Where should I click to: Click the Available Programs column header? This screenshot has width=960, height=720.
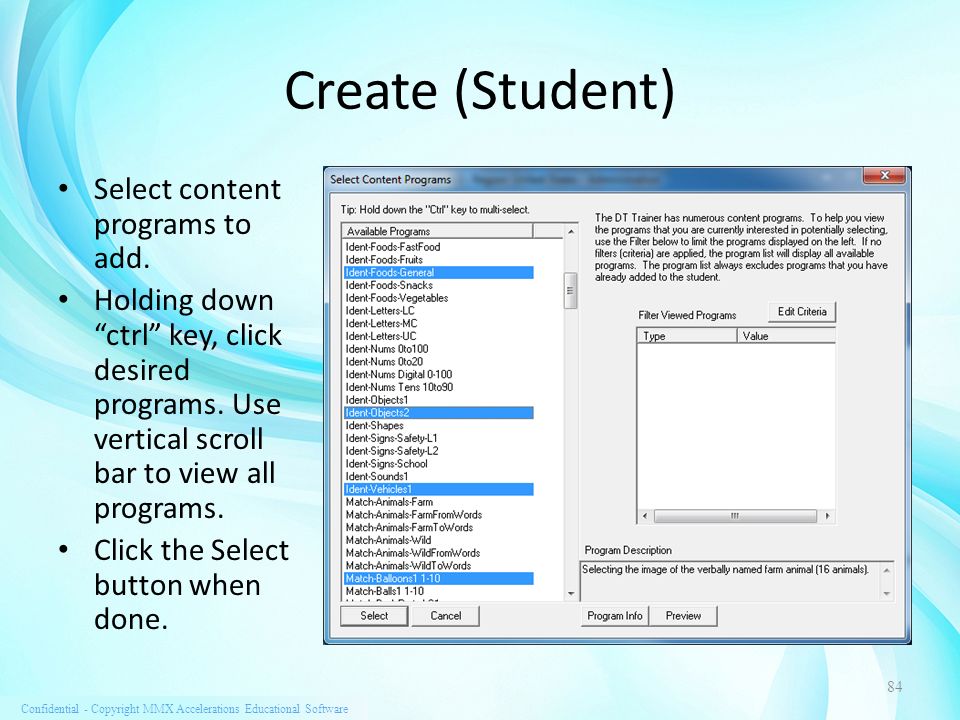click(437, 231)
